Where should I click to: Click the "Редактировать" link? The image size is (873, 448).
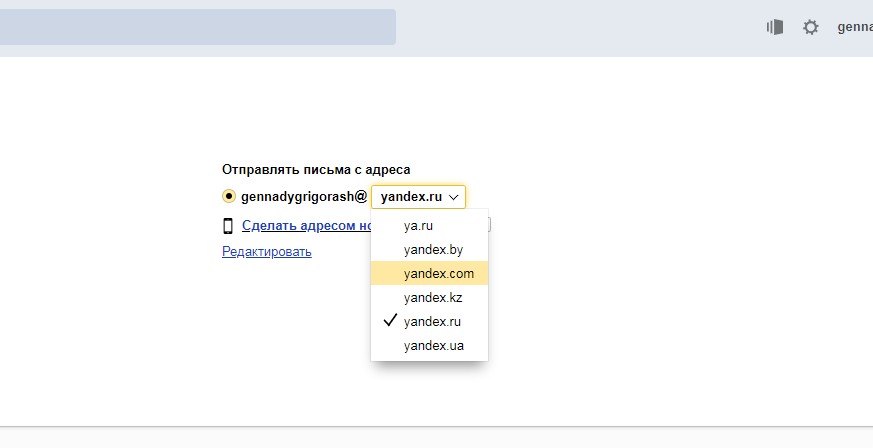click(266, 252)
